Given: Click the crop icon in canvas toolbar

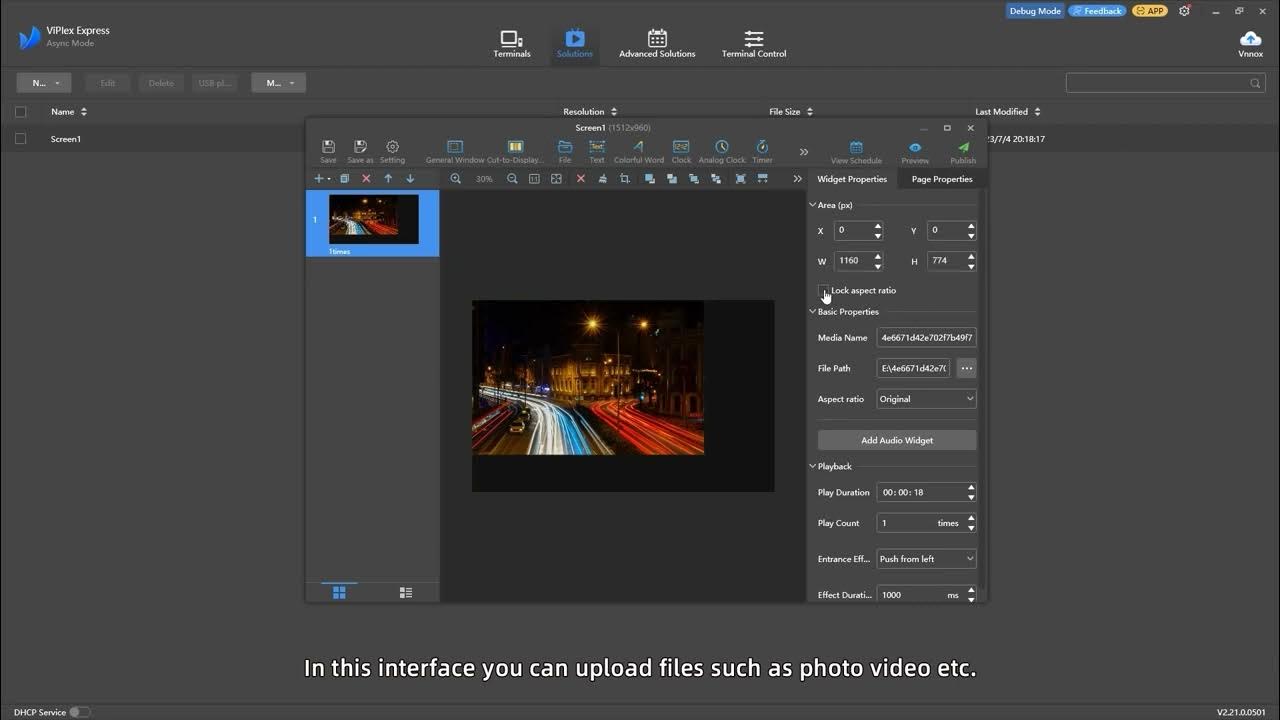Looking at the screenshot, I should 625,179.
